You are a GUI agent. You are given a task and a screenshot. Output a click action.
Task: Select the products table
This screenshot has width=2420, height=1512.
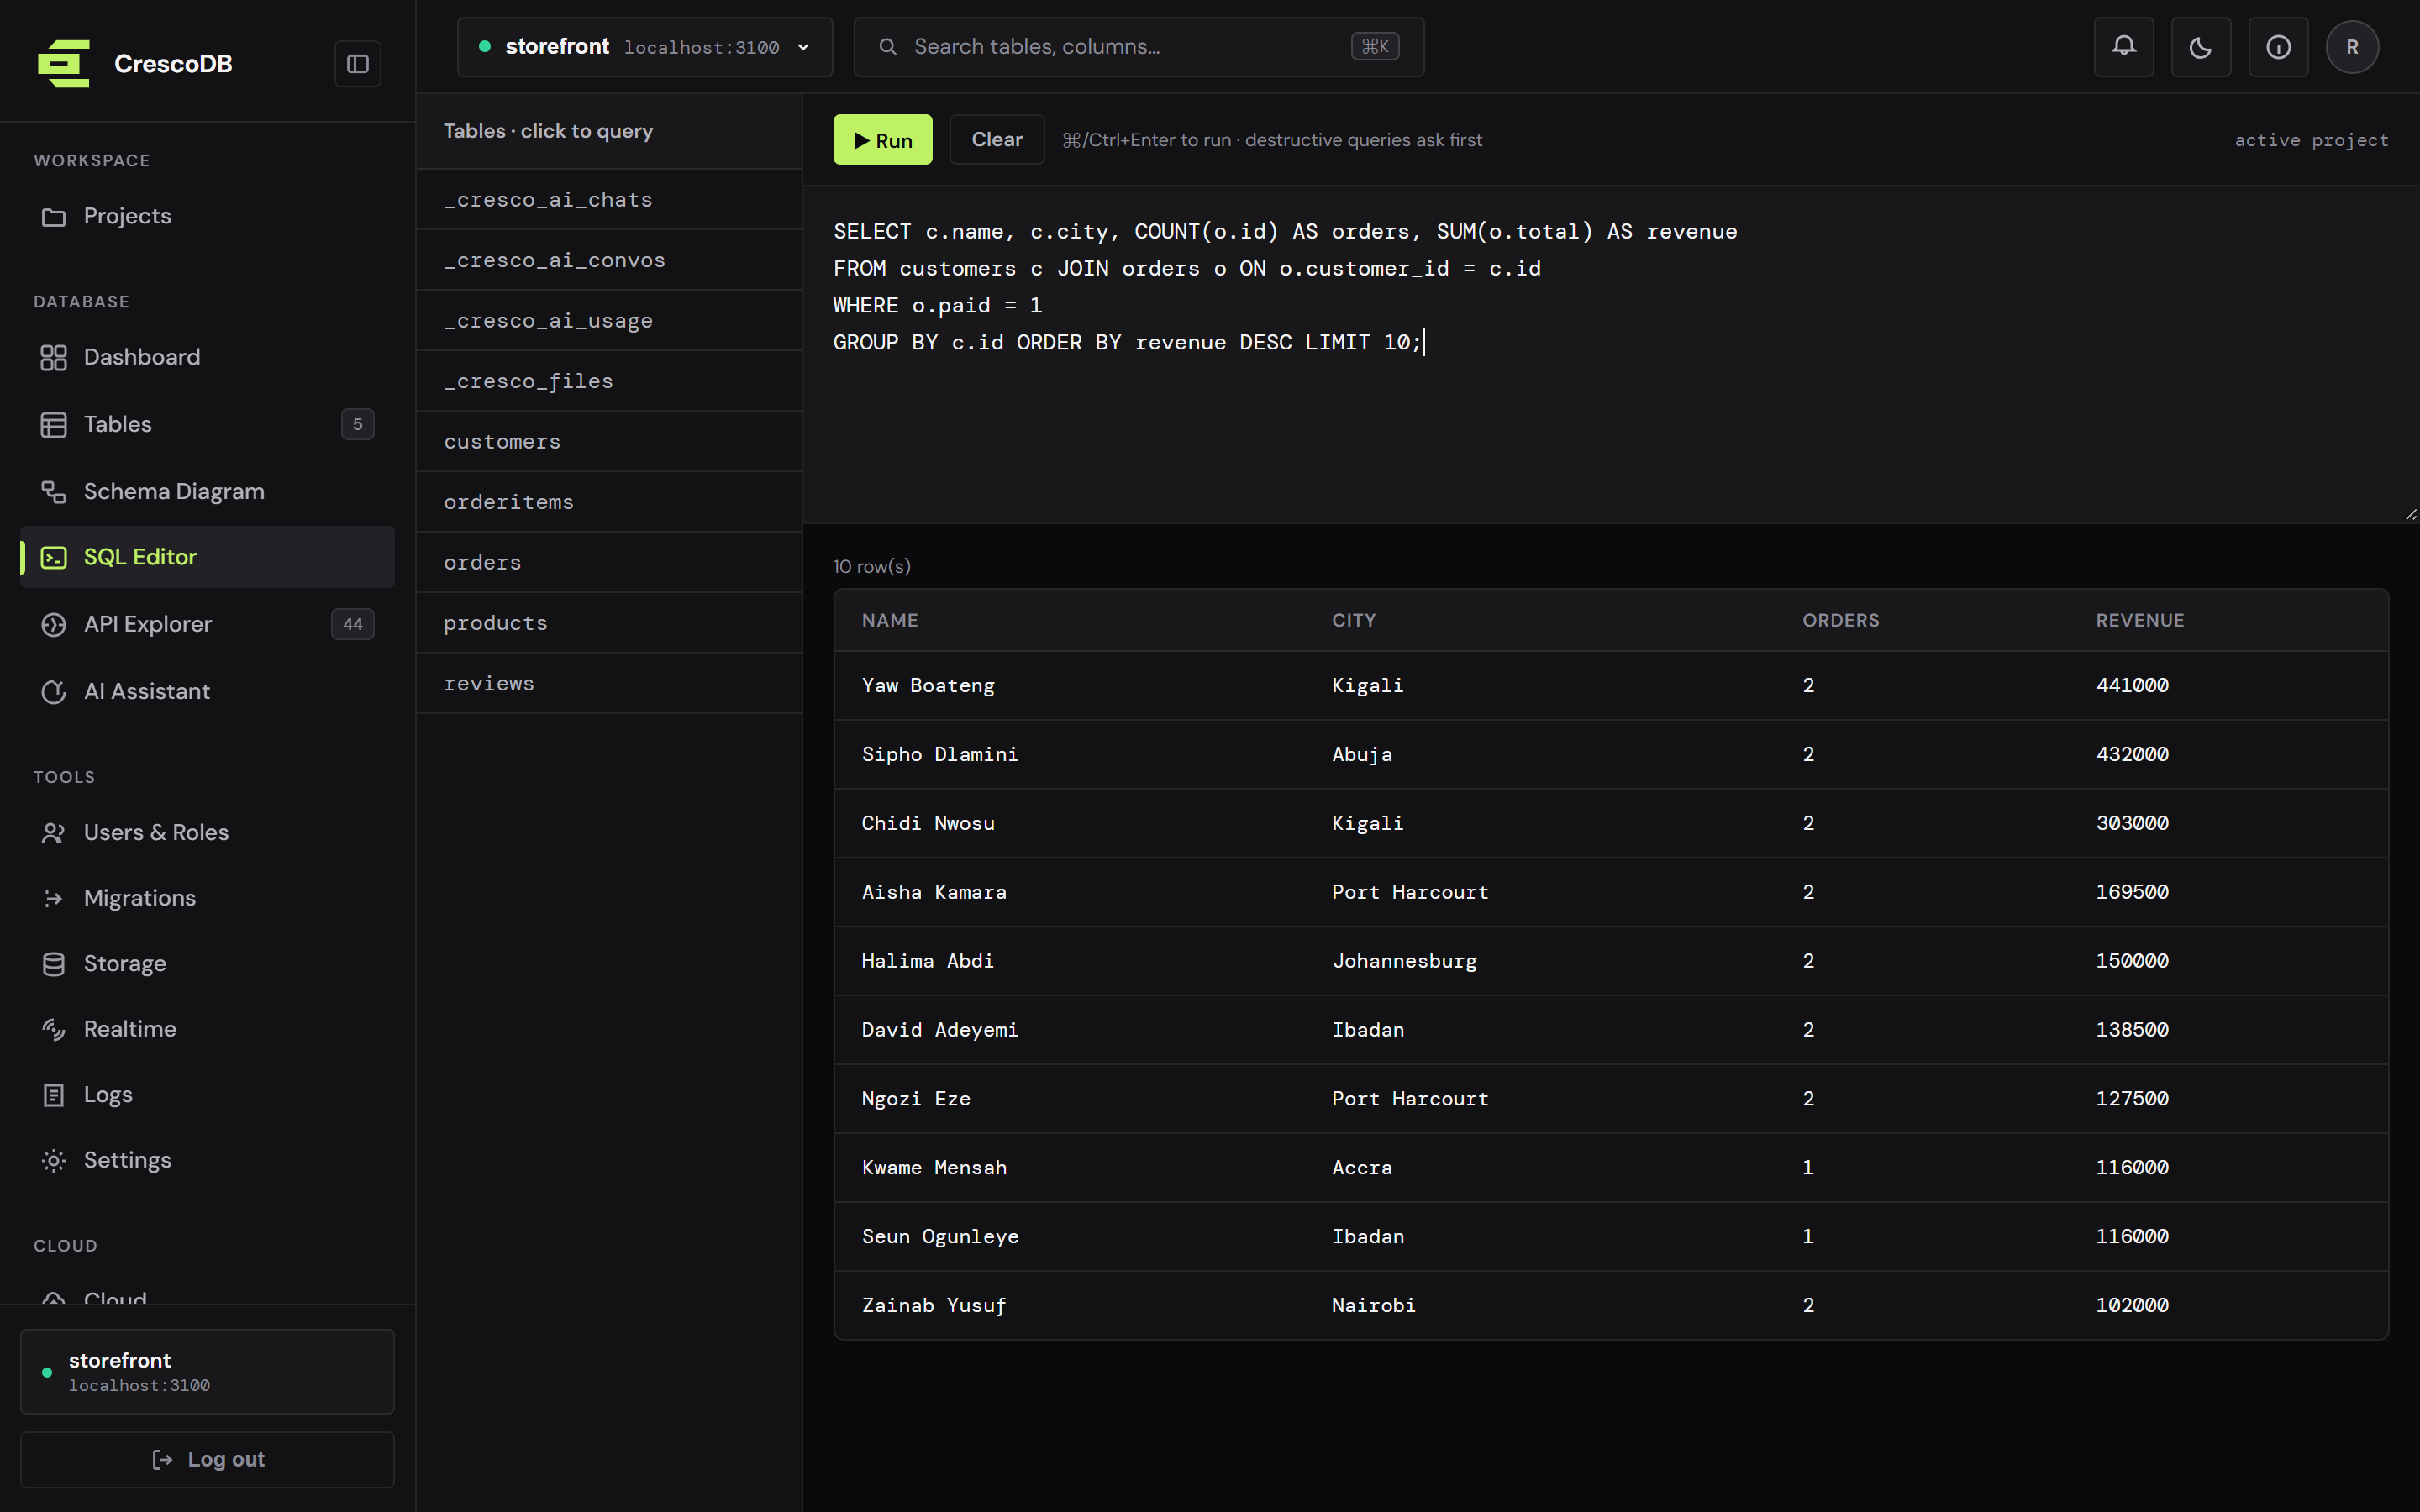point(609,623)
